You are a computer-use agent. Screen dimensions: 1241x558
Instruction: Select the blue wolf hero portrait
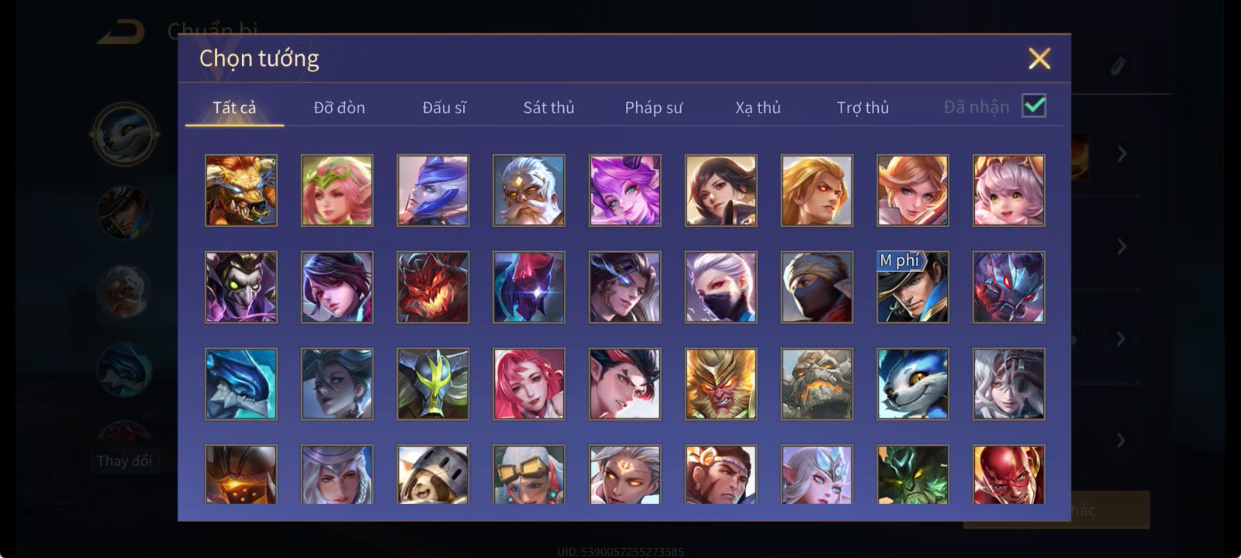(913, 384)
